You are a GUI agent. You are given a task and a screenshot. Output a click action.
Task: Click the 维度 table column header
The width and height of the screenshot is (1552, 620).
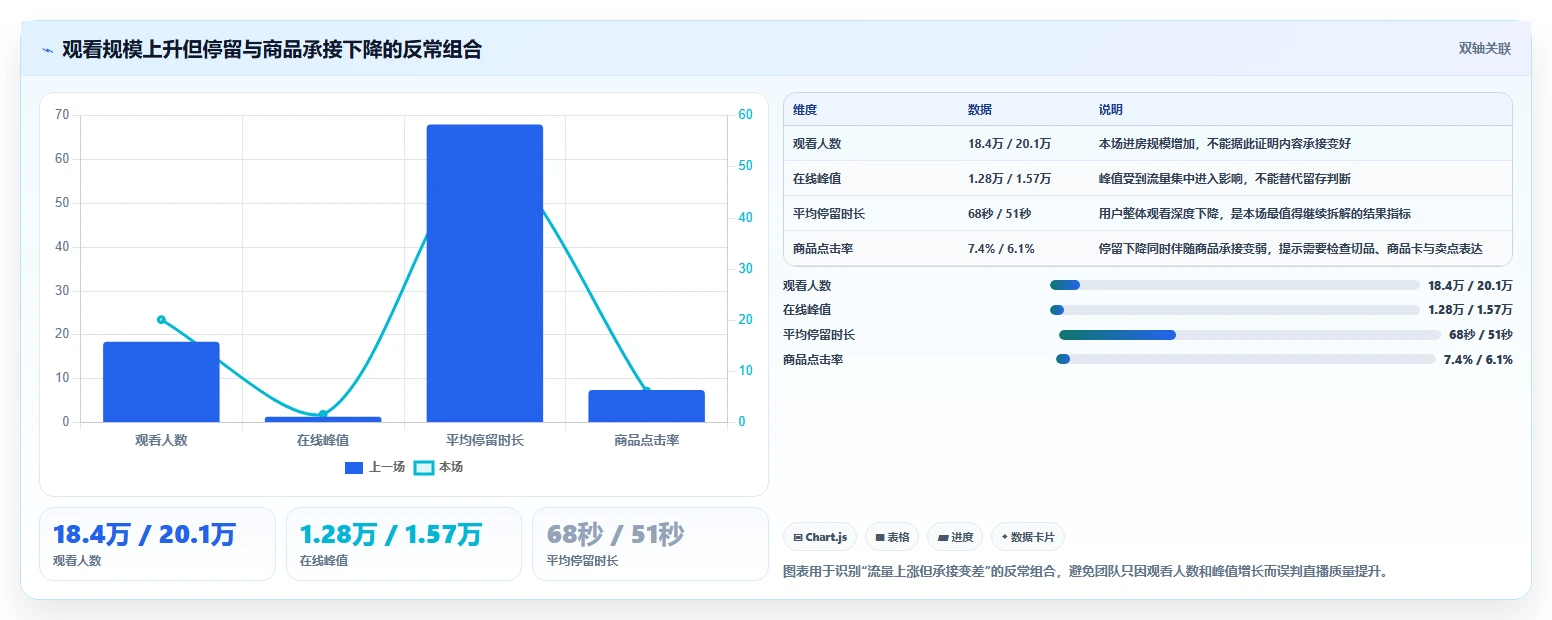(805, 110)
